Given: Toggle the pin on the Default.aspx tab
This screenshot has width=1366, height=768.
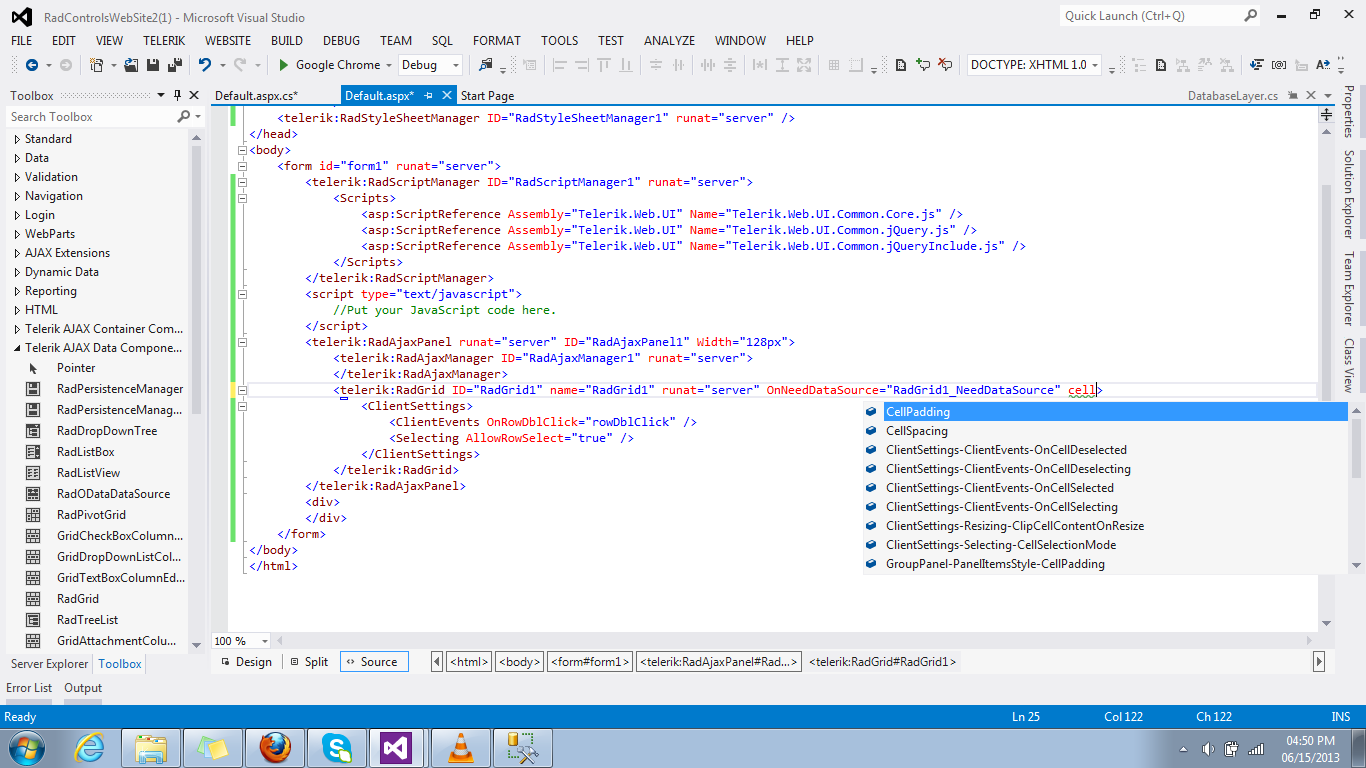Looking at the screenshot, I should point(428,96).
